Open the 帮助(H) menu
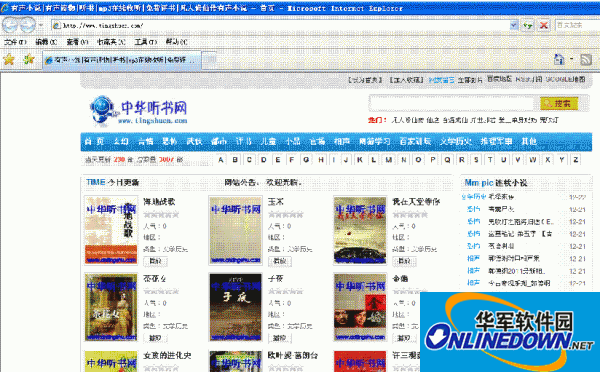Image resolution: width=600 pixels, height=372 pixels. (x=177, y=42)
